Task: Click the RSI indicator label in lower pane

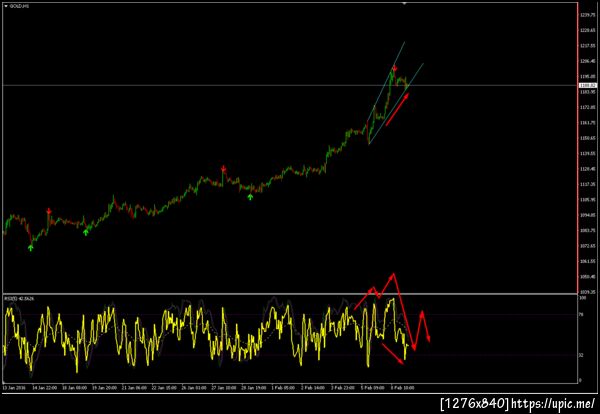Action: pos(19,298)
